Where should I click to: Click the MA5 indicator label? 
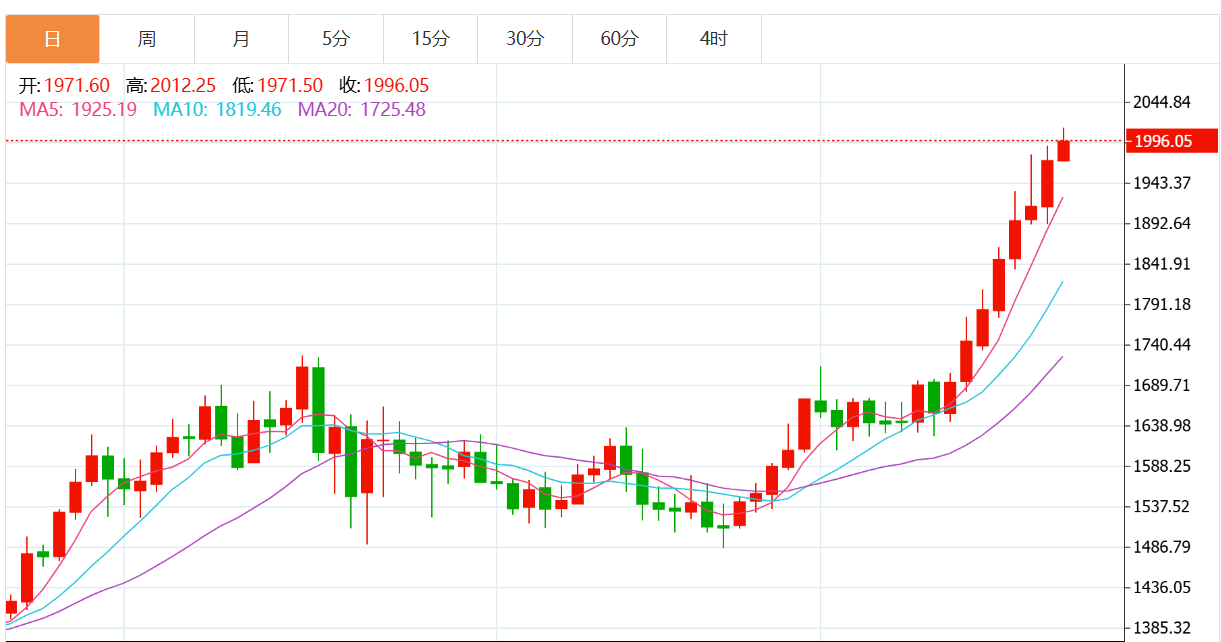click(78, 109)
